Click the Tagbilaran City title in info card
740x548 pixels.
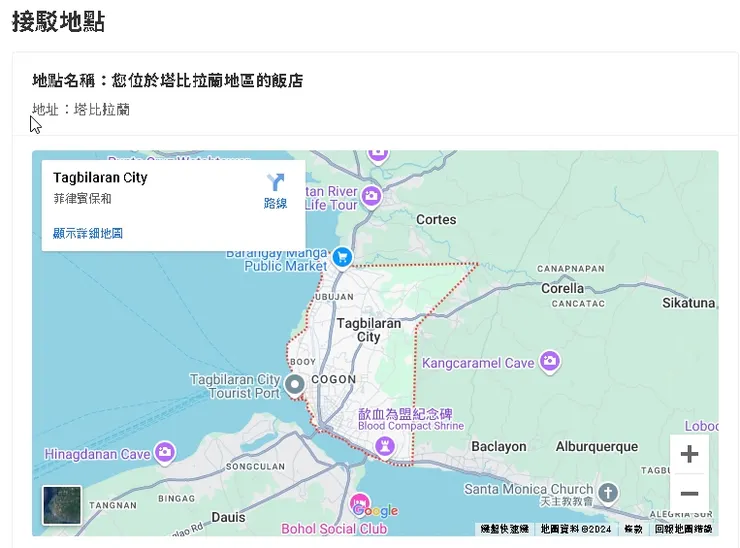(x=100, y=177)
